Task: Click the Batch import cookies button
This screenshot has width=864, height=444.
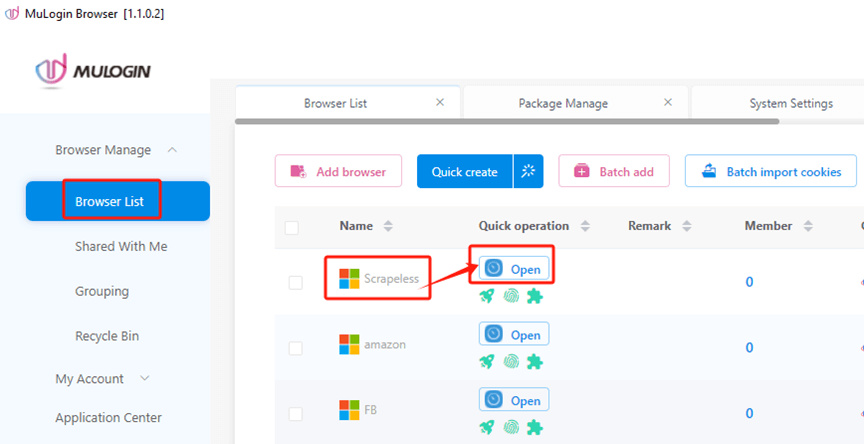Action: click(x=771, y=171)
